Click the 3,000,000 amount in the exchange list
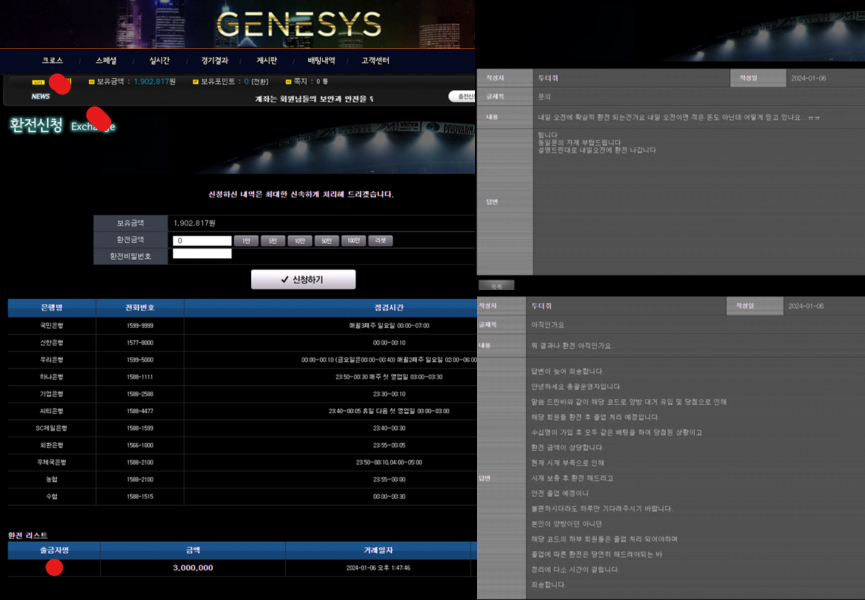The image size is (865, 600). (193, 568)
